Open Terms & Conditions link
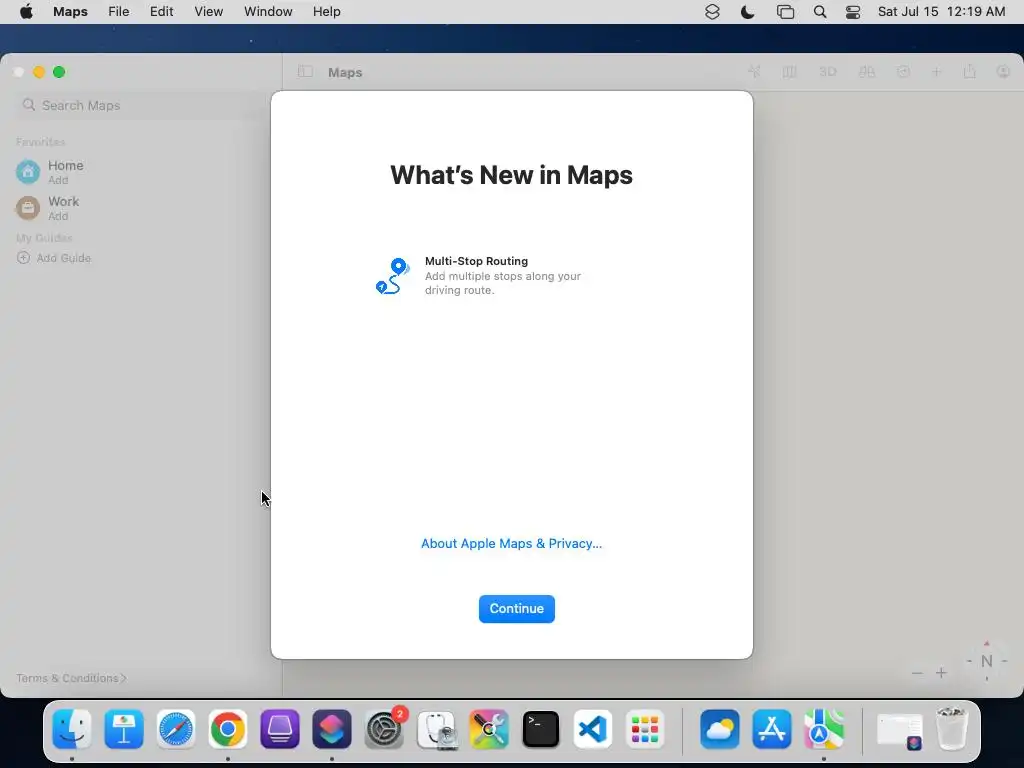The width and height of the screenshot is (1024, 768). 71,678
